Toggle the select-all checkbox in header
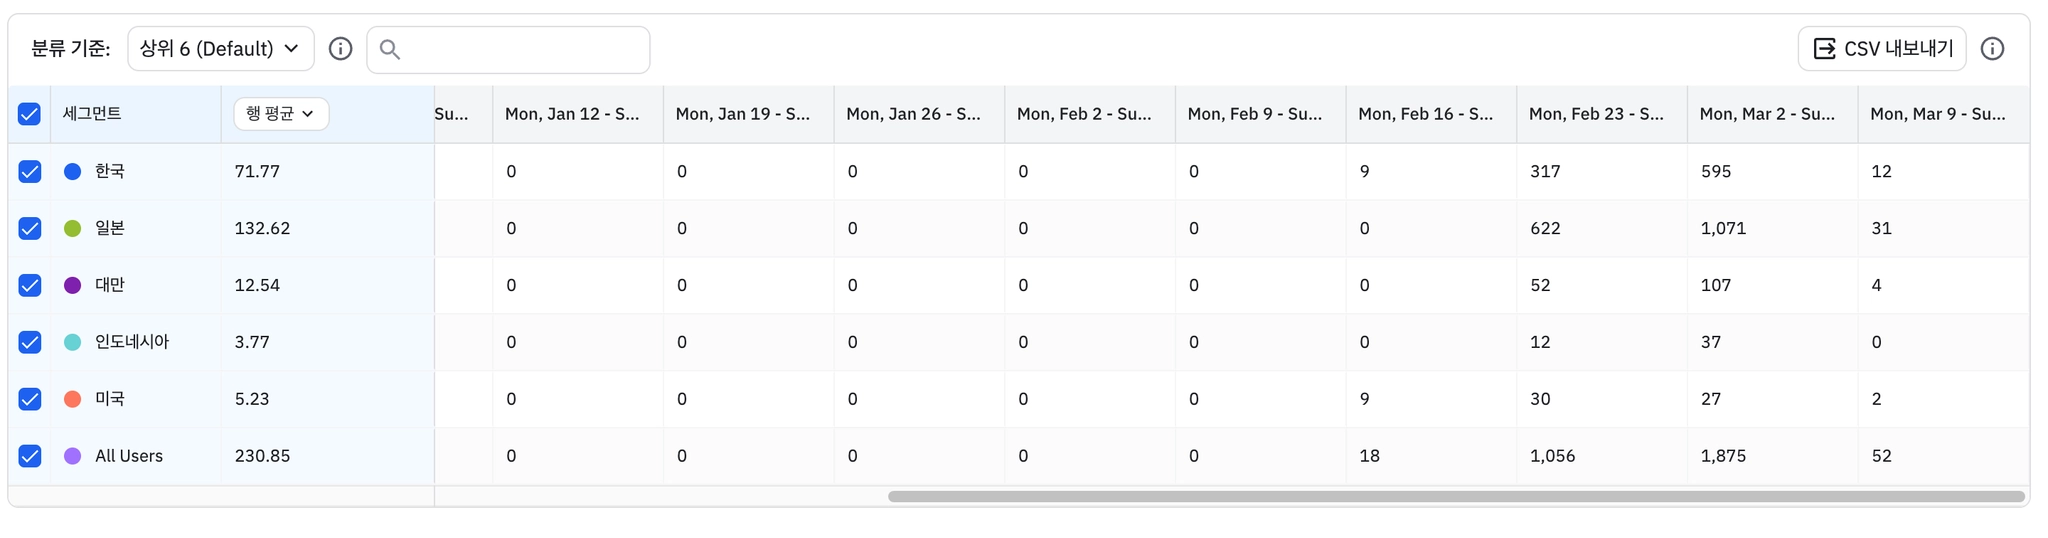This screenshot has height=538, width=2048. point(30,114)
